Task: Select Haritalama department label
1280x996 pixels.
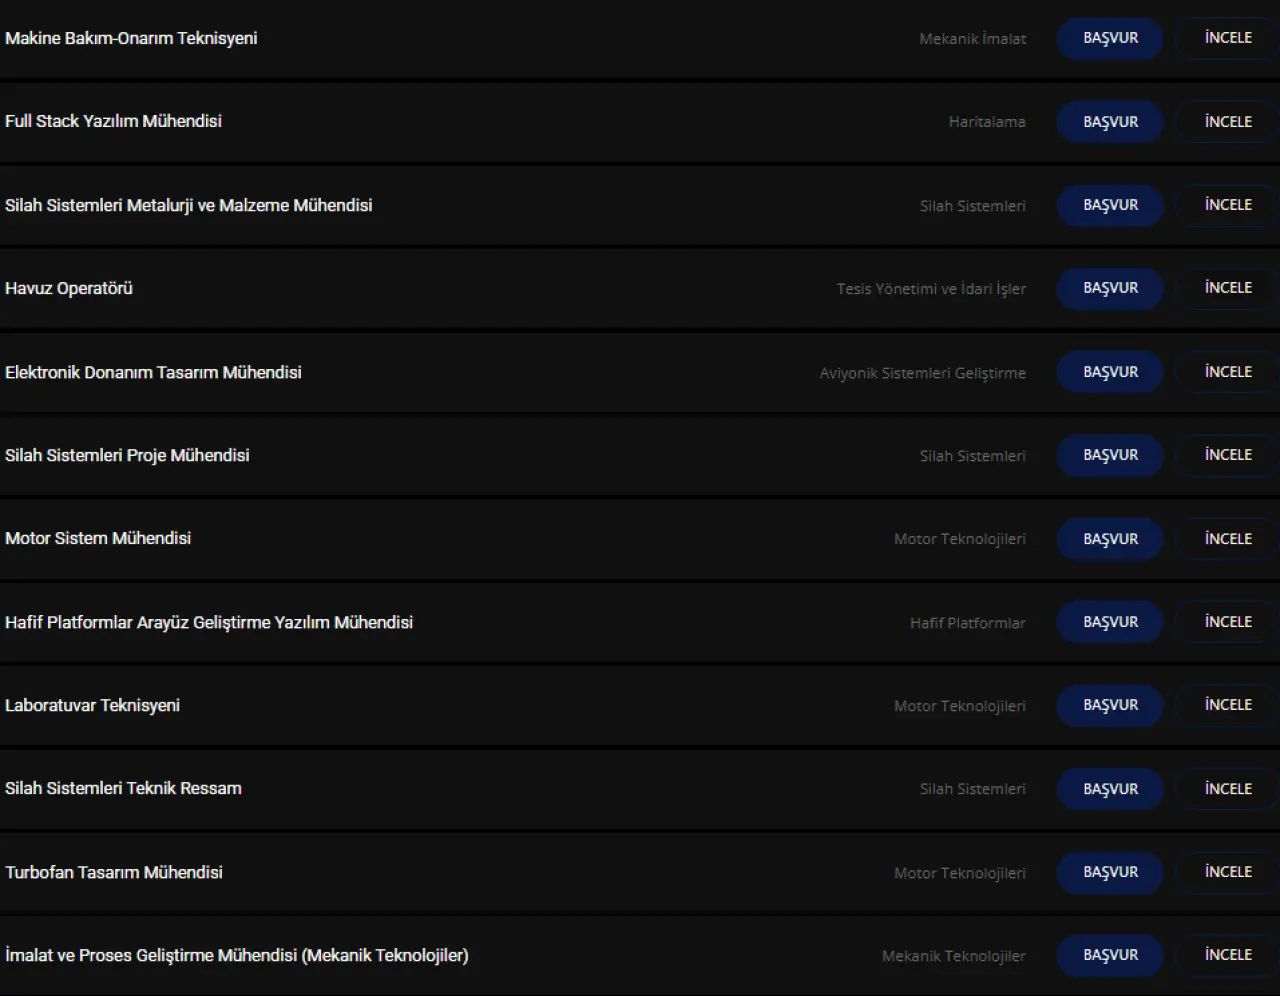Action: click(x=987, y=122)
